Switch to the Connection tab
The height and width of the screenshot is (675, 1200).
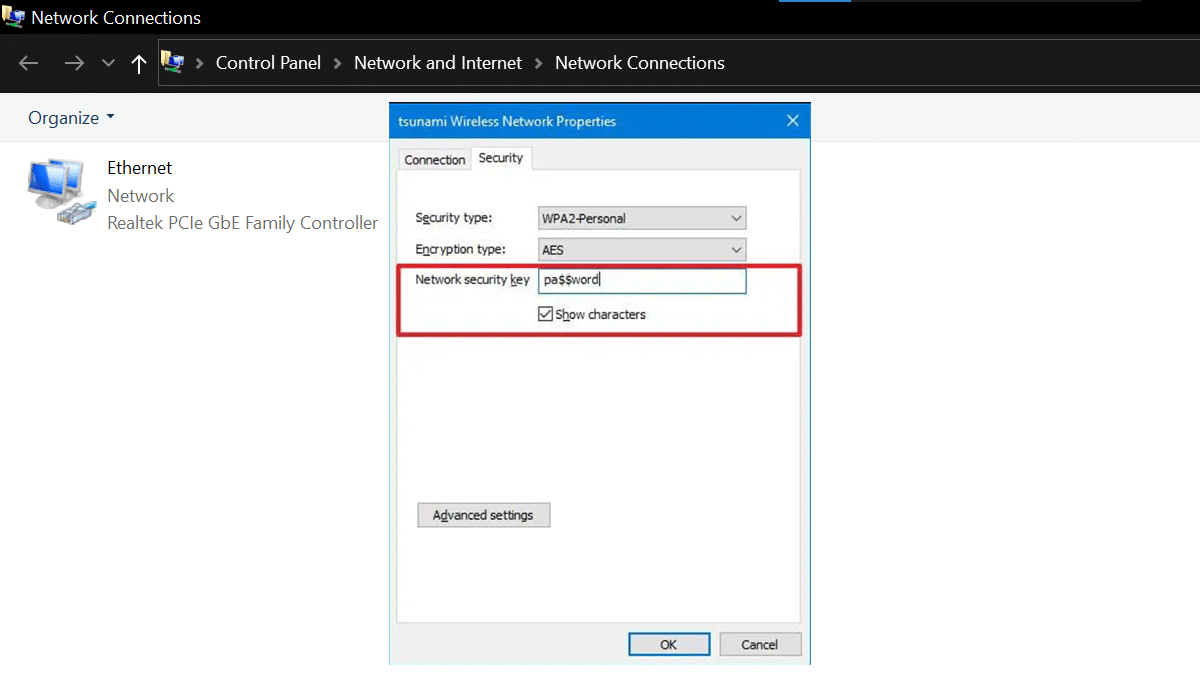click(x=435, y=160)
